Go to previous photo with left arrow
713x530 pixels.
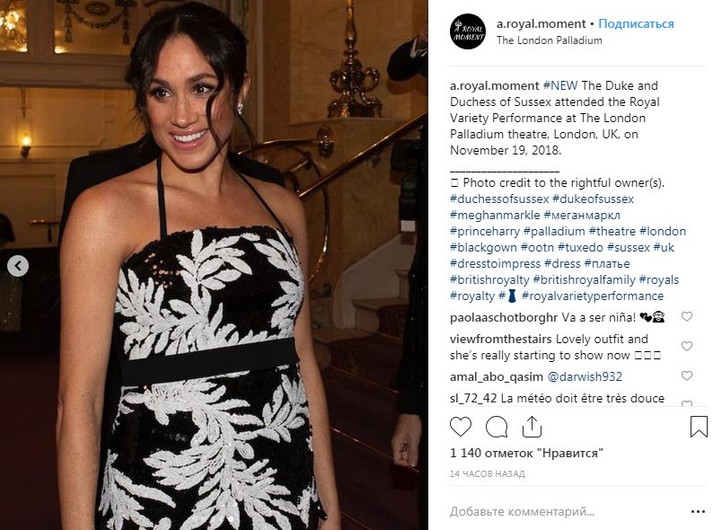point(18,266)
